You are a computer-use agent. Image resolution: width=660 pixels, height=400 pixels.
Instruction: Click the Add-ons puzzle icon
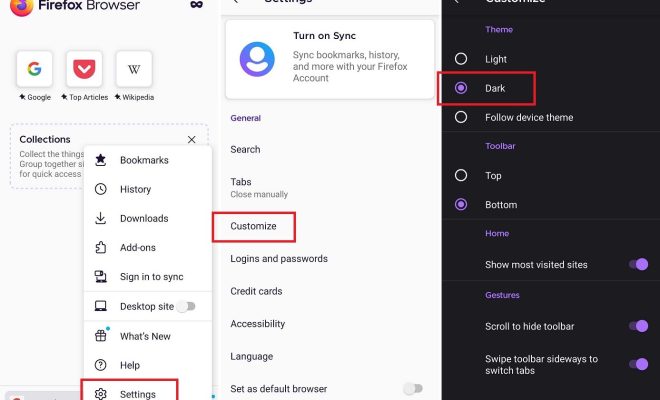101,247
